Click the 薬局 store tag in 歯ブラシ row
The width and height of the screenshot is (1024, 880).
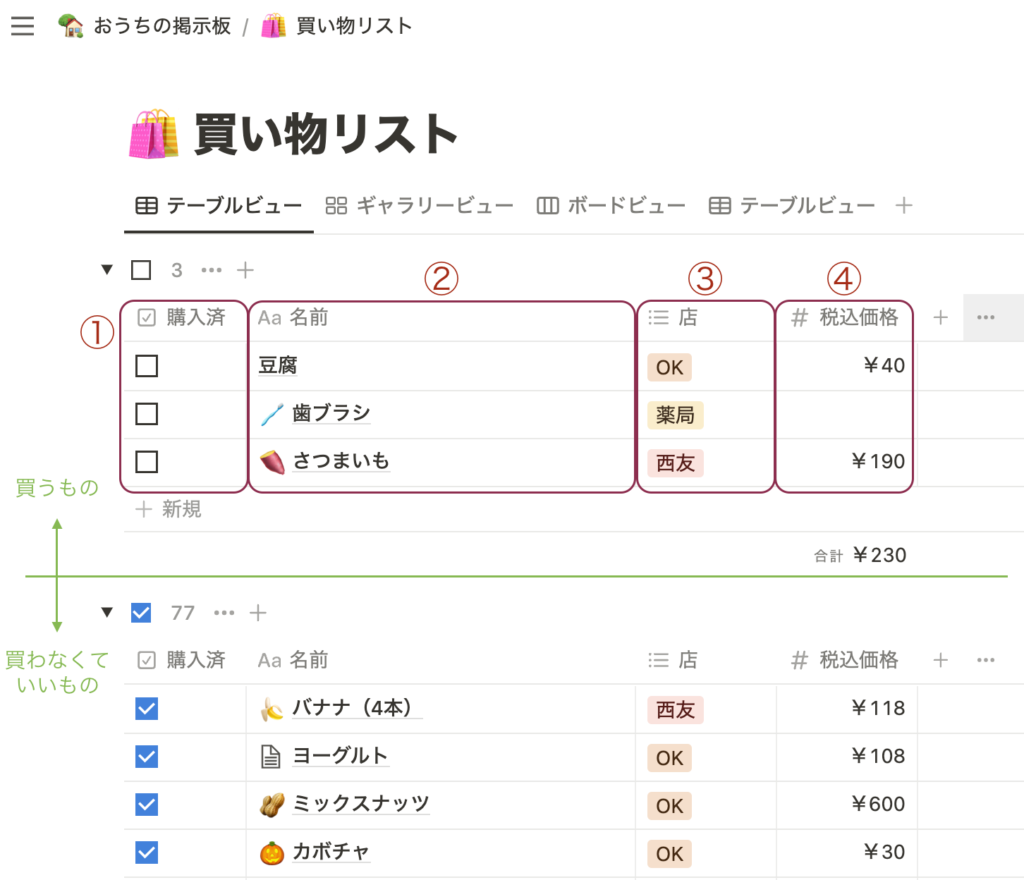675,414
